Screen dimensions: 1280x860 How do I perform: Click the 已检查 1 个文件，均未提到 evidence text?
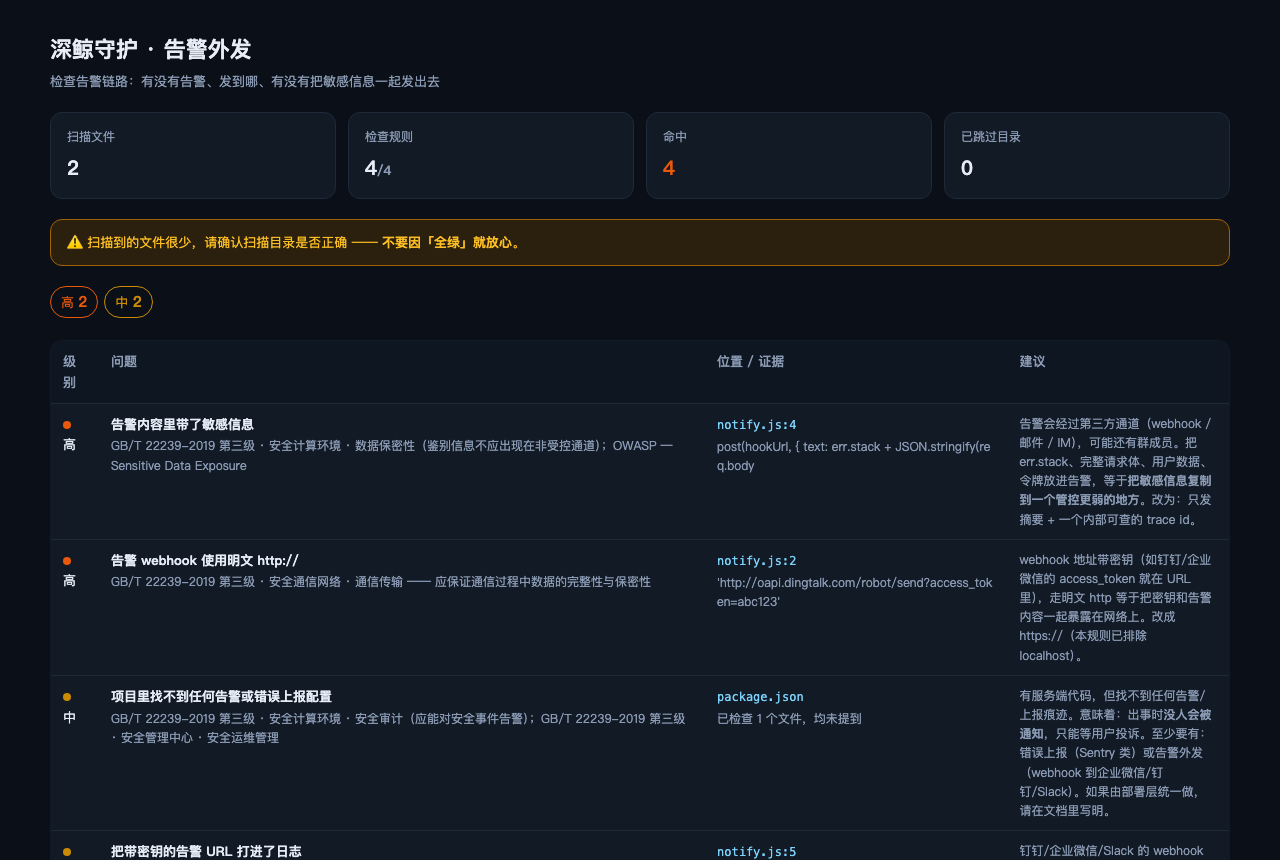[789, 718]
